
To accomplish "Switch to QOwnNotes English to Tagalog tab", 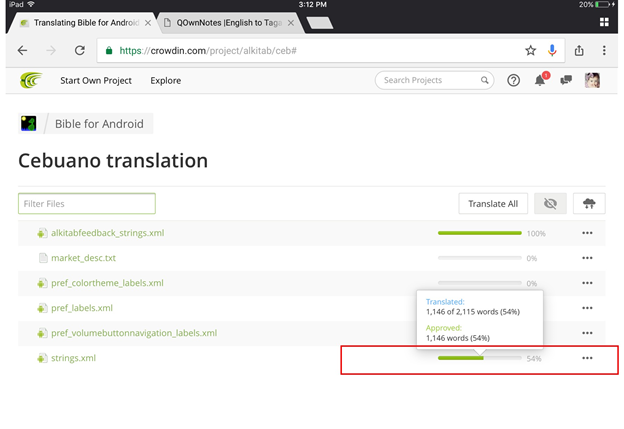I will click(x=229, y=23).
